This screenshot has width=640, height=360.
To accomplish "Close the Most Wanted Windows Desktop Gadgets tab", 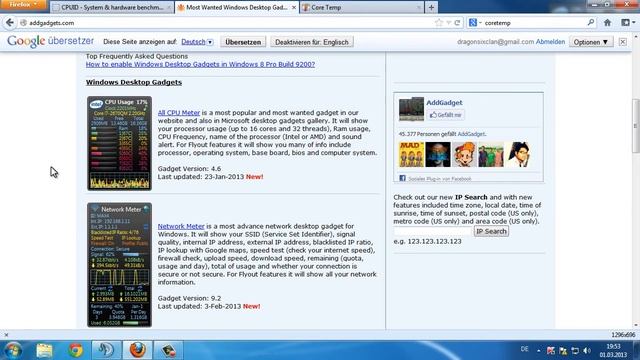I will [293, 7].
